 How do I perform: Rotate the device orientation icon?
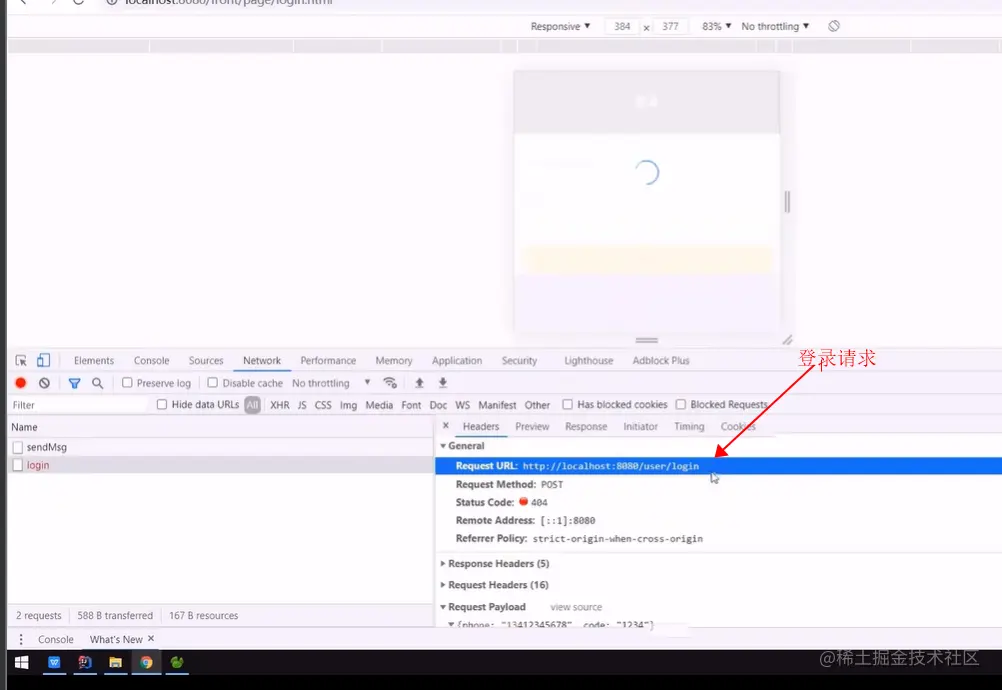[833, 26]
